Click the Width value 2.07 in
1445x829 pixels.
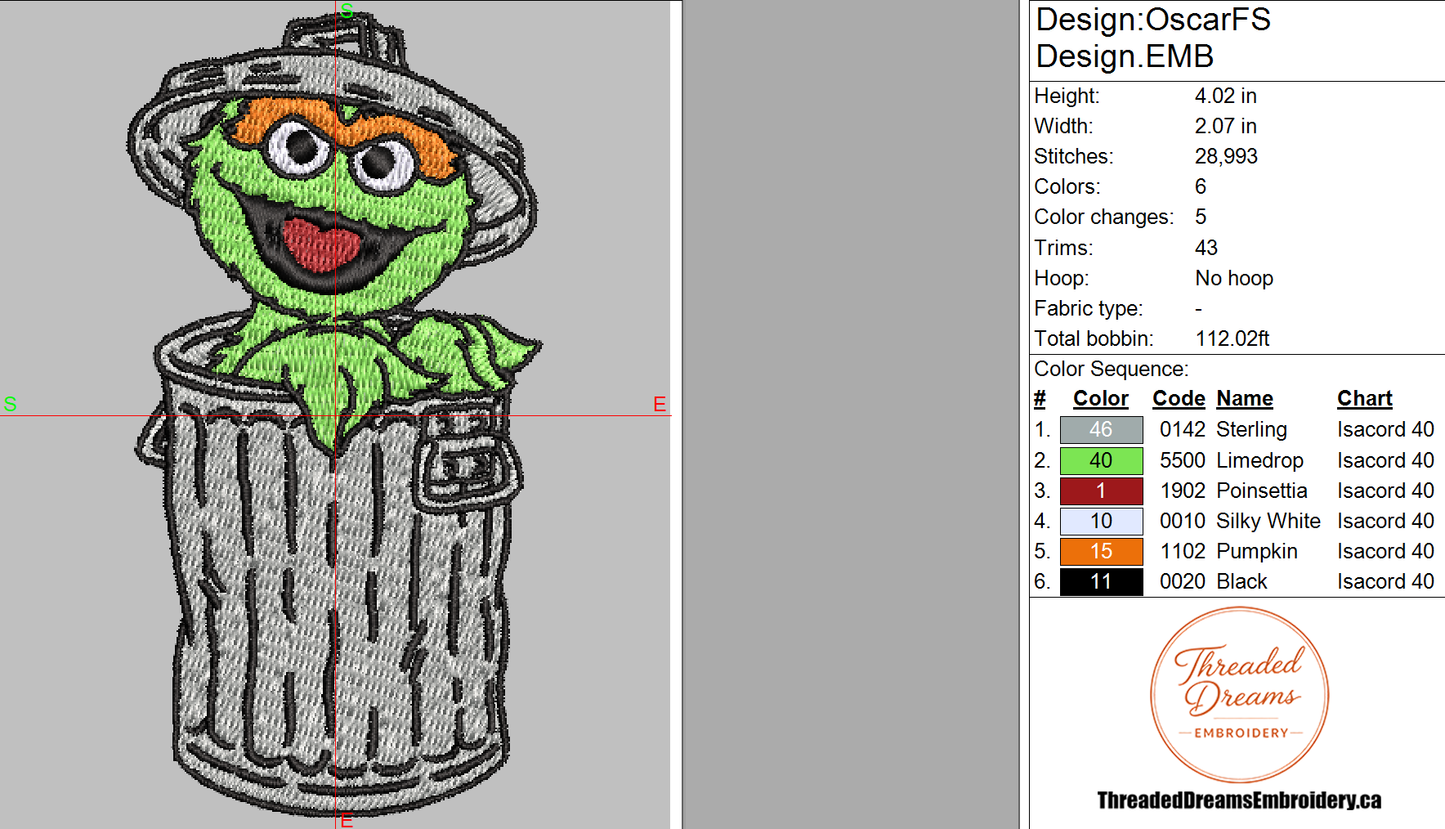coord(1226,126)
